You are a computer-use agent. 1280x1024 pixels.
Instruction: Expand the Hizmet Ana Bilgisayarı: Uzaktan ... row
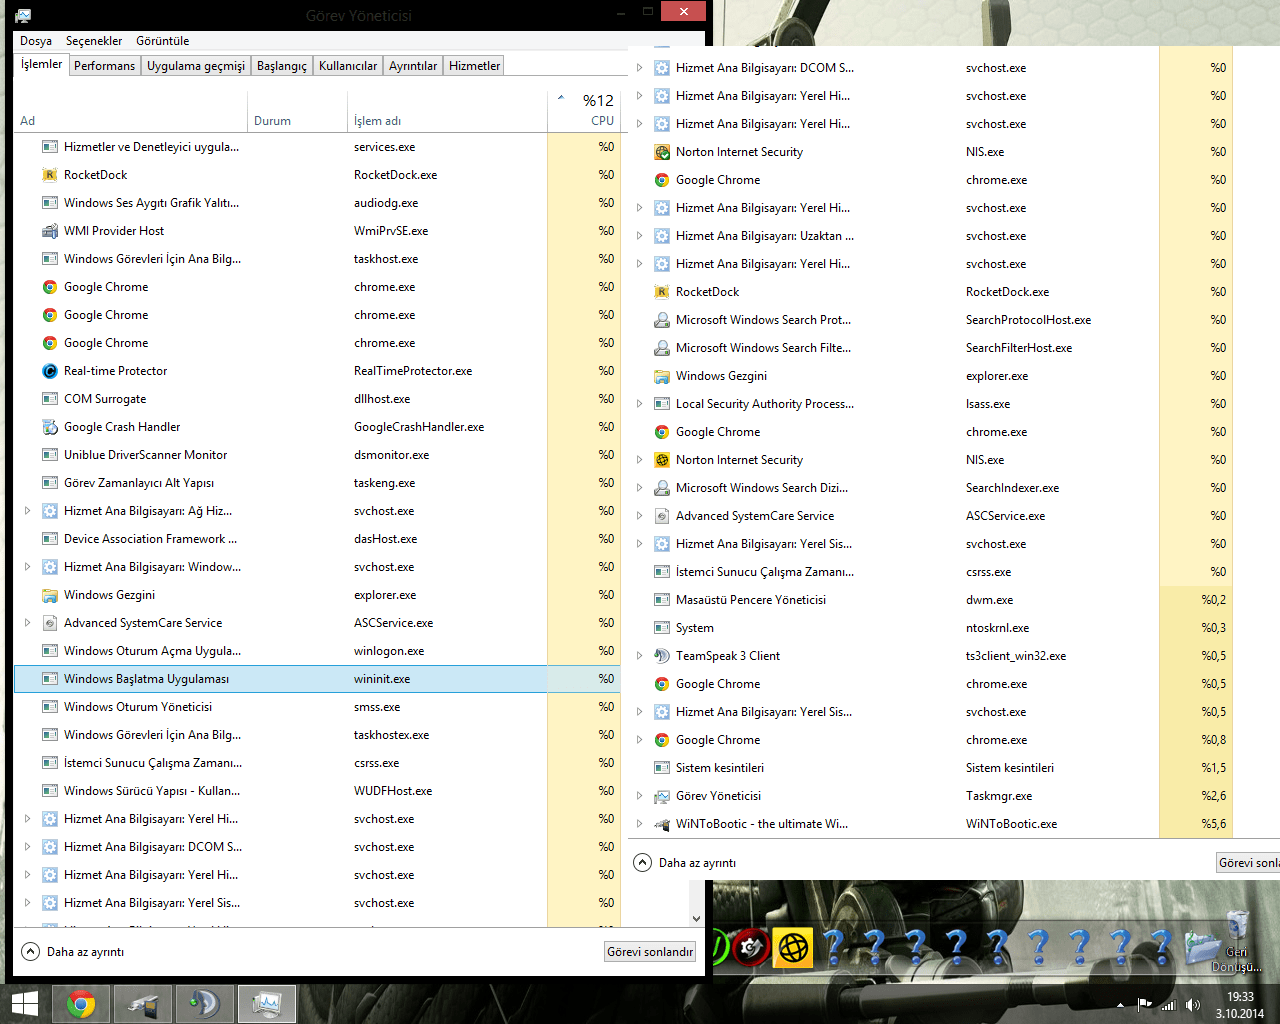click(x=640, y=236)
